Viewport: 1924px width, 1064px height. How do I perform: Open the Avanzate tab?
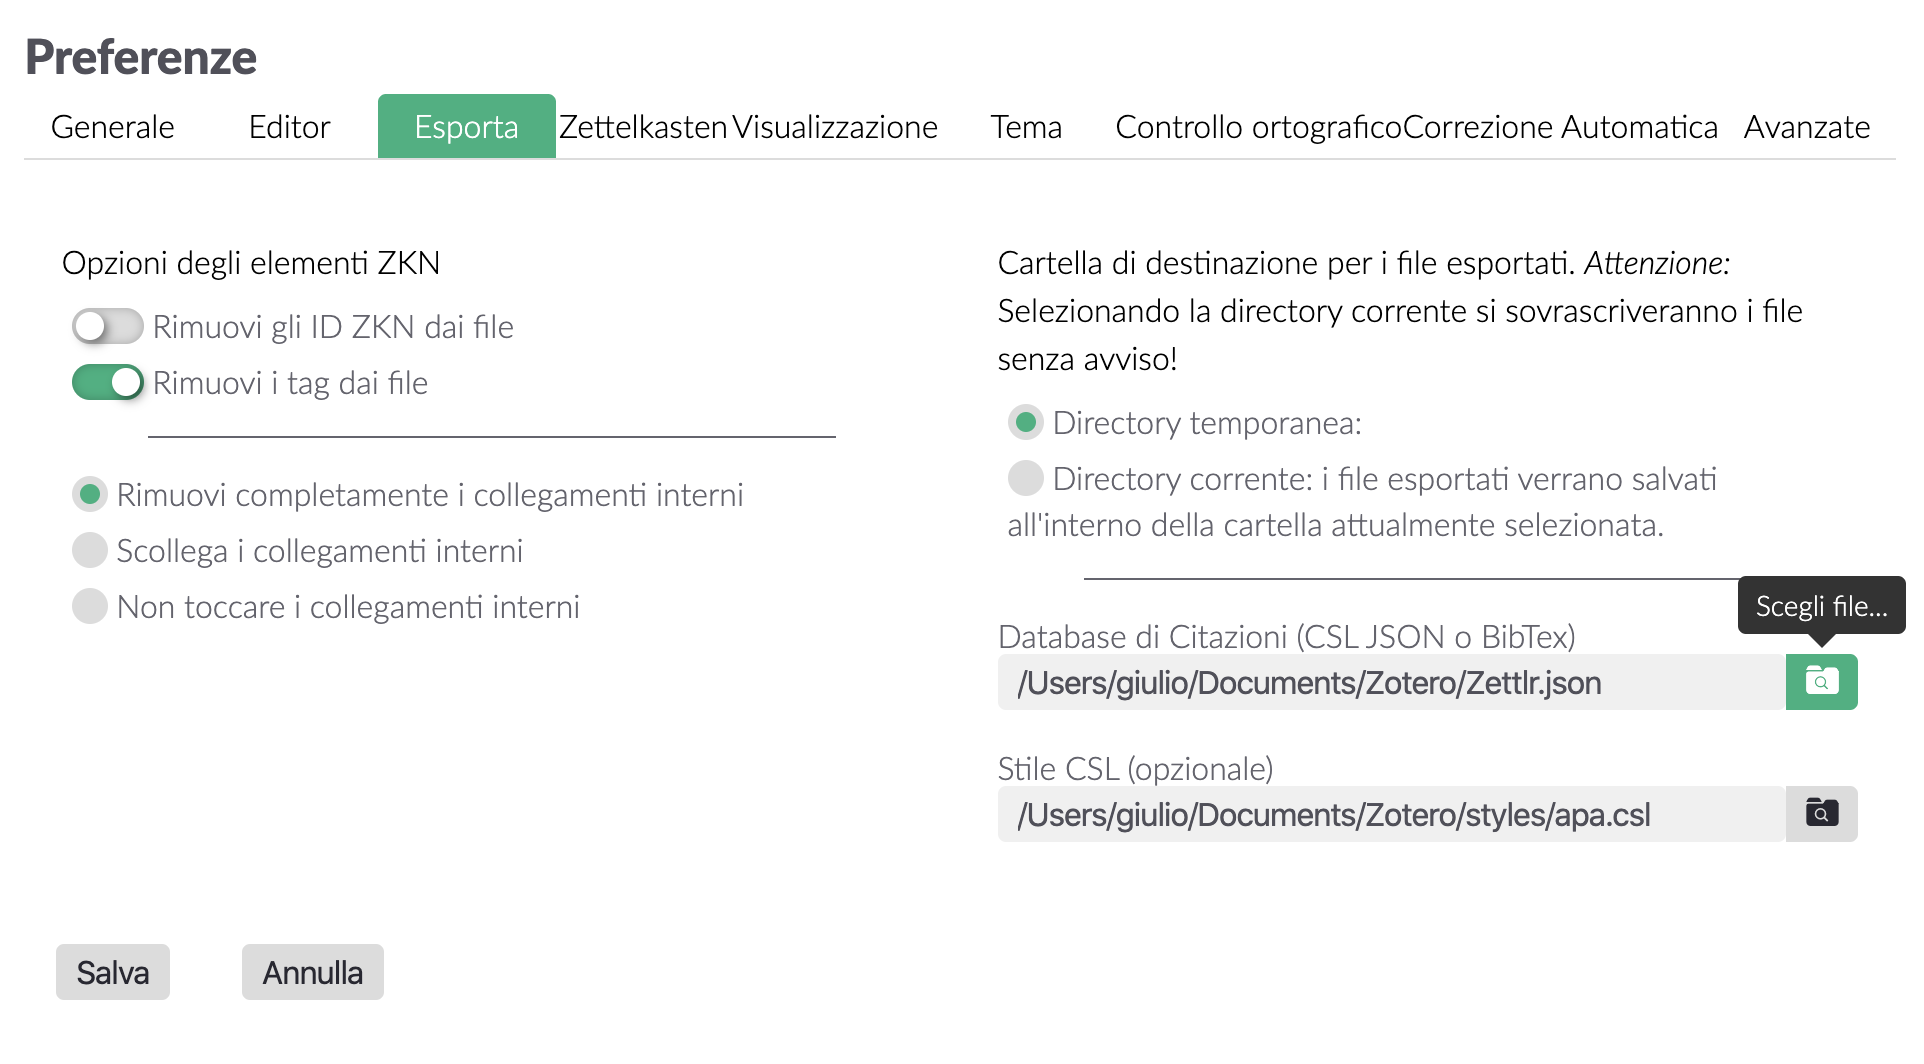pos(1806,127)
